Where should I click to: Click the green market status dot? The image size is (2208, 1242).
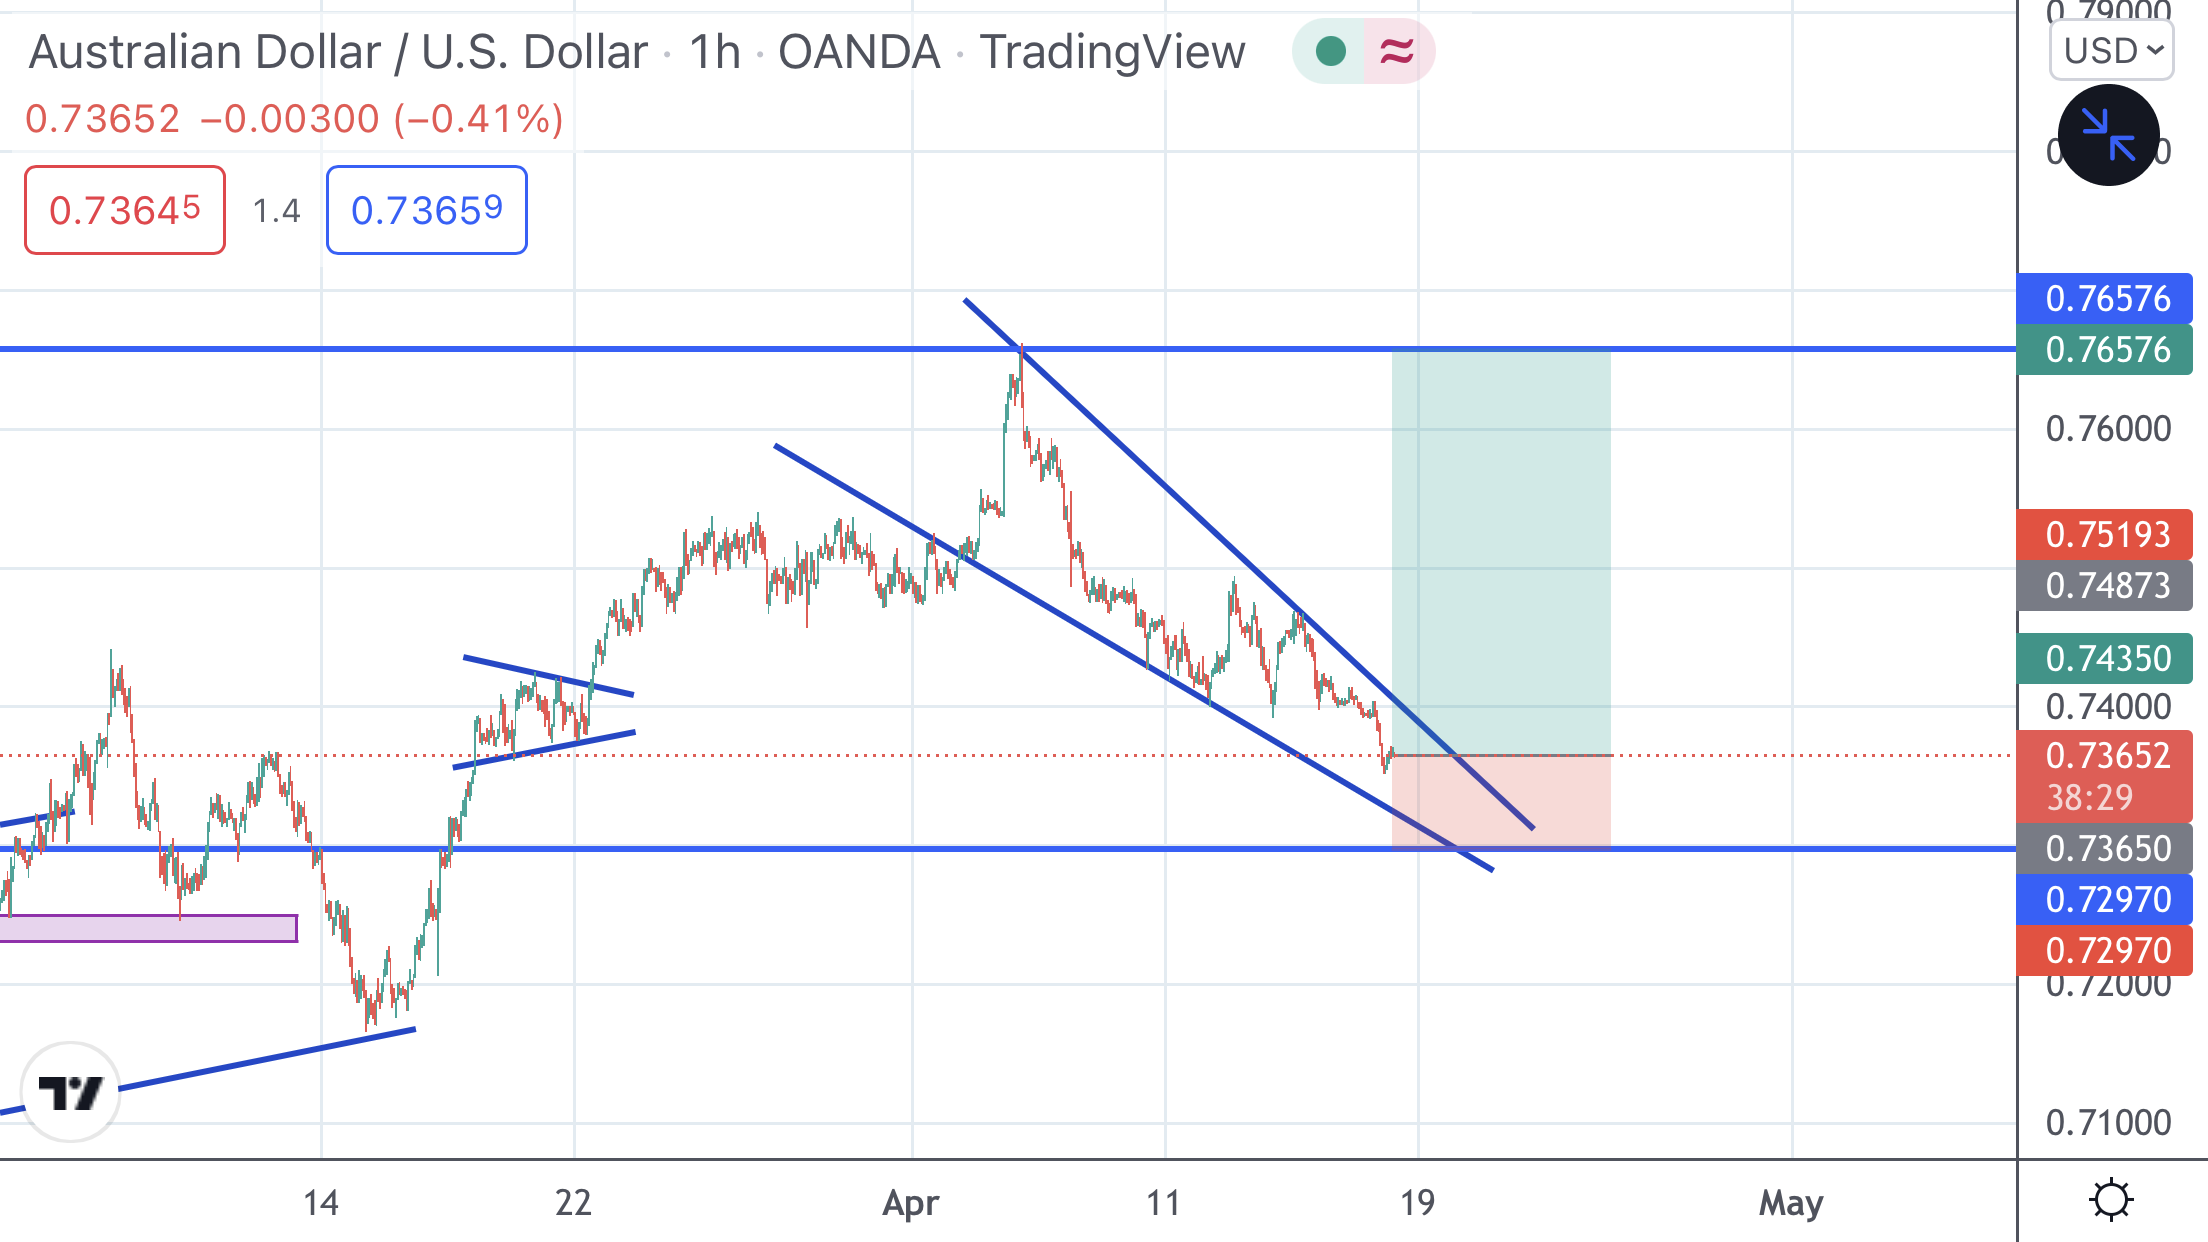point(1330,51)
